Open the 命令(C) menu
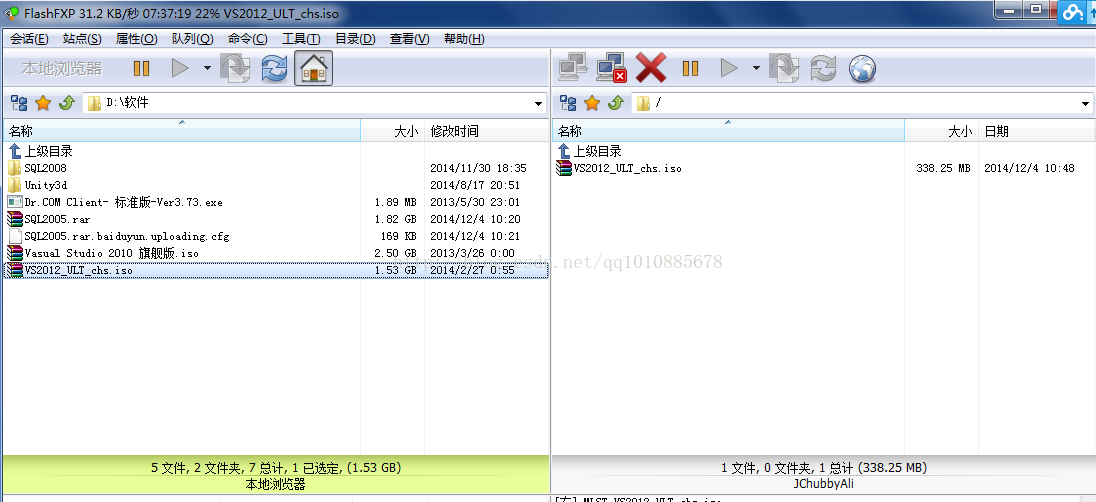The width and height of the screenshot is (1096, 502). pos(247,39)
